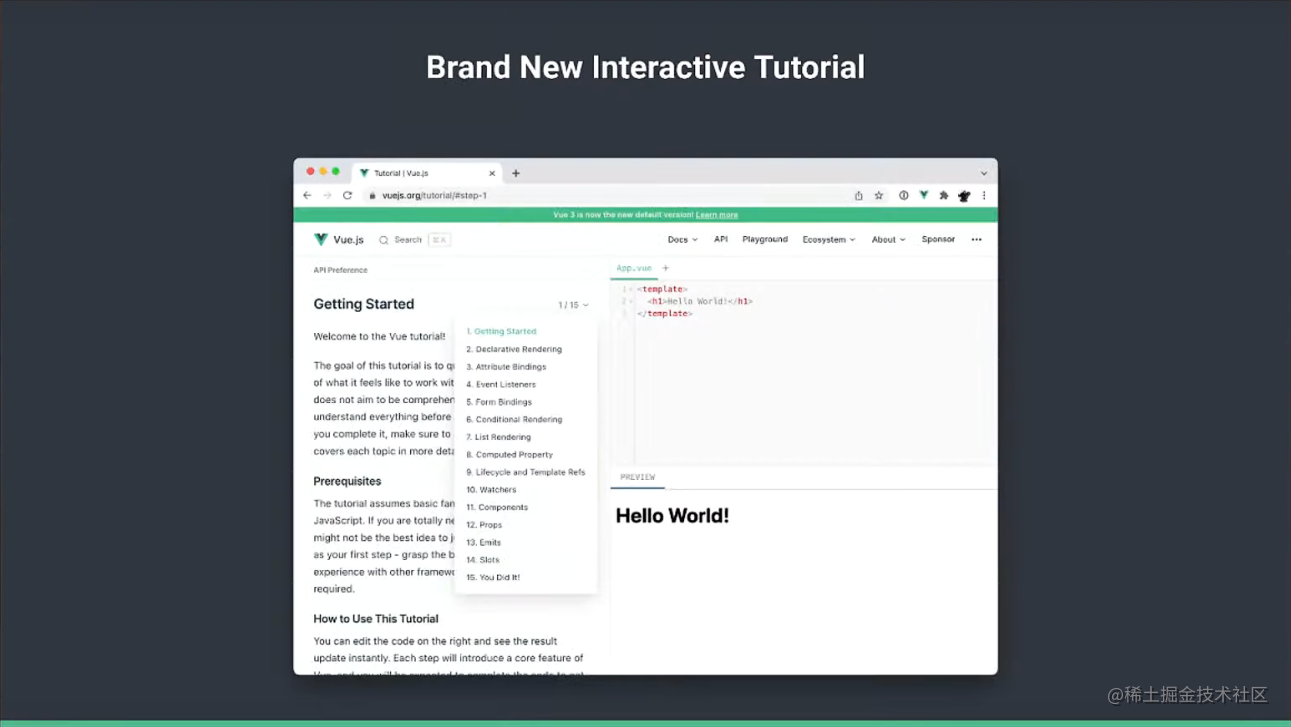The image size is (1291, 727).
Task: Open step 6. Conditional Rendering
Action: pos(514,420)
